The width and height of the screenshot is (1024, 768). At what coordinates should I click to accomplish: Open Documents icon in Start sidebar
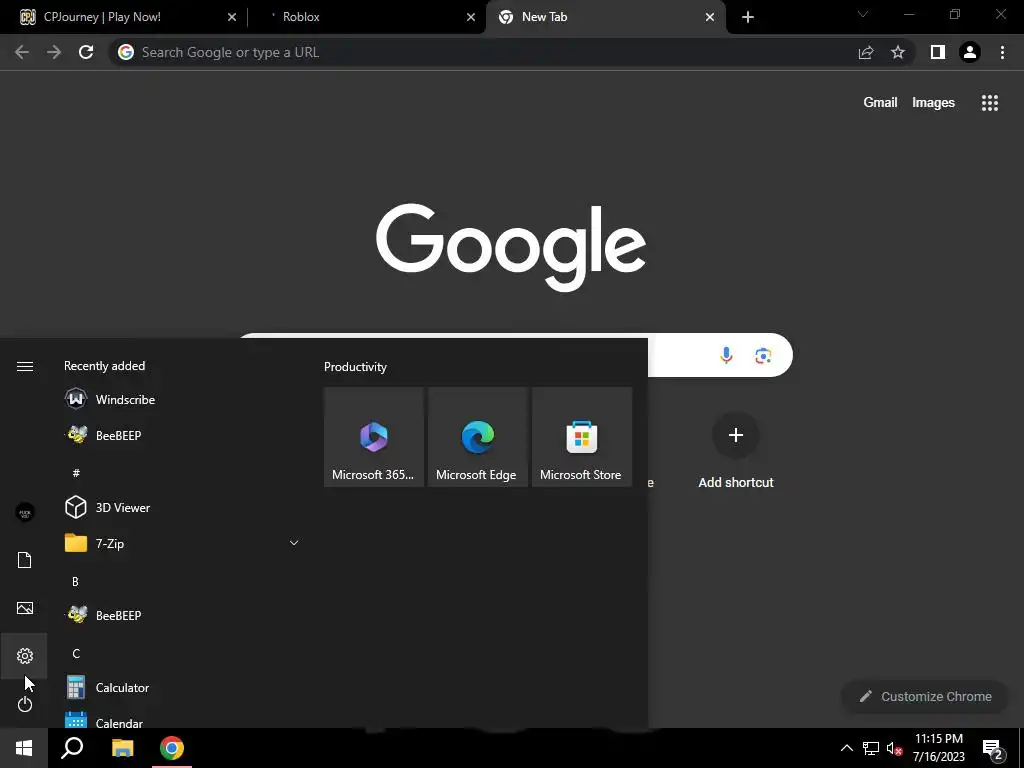tap(25, 560)
